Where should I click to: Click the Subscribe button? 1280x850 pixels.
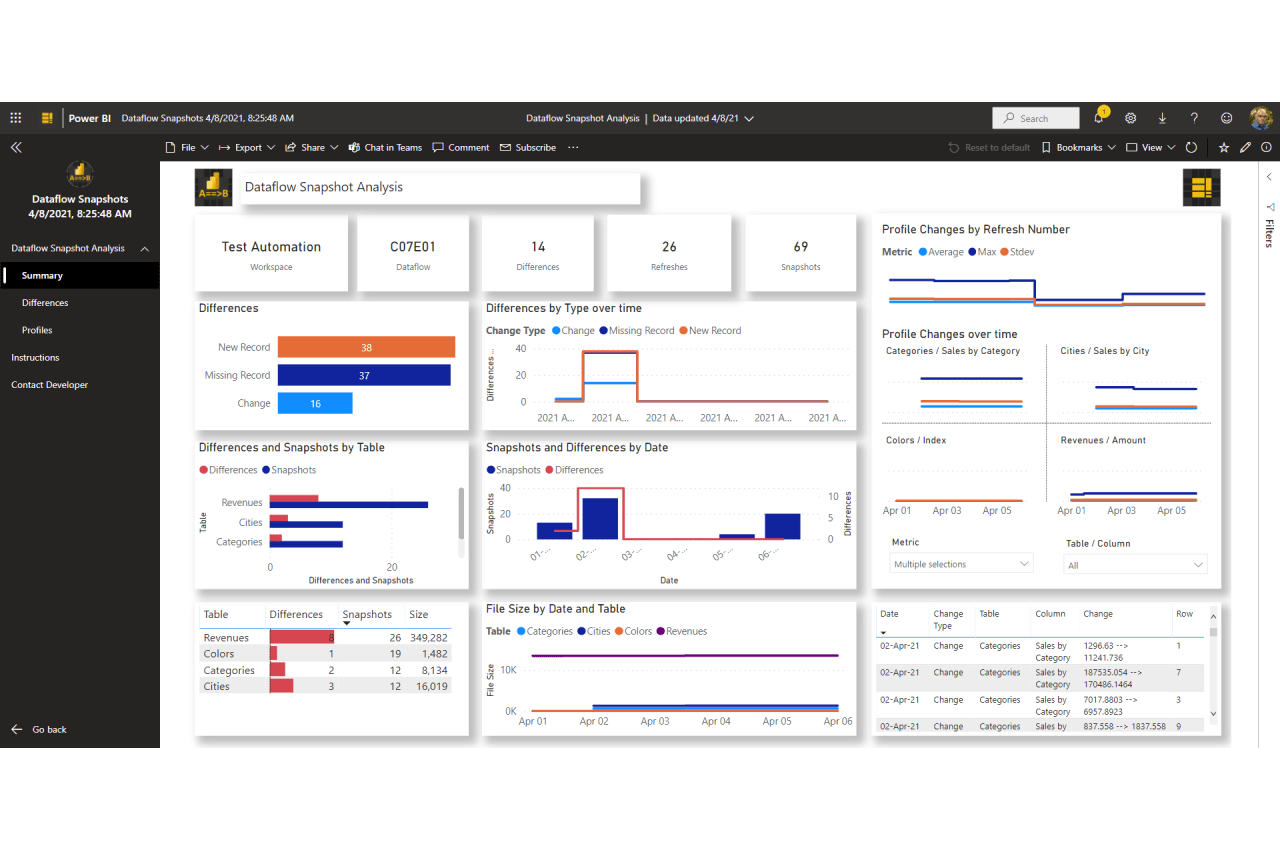click(x=528, y=147)
